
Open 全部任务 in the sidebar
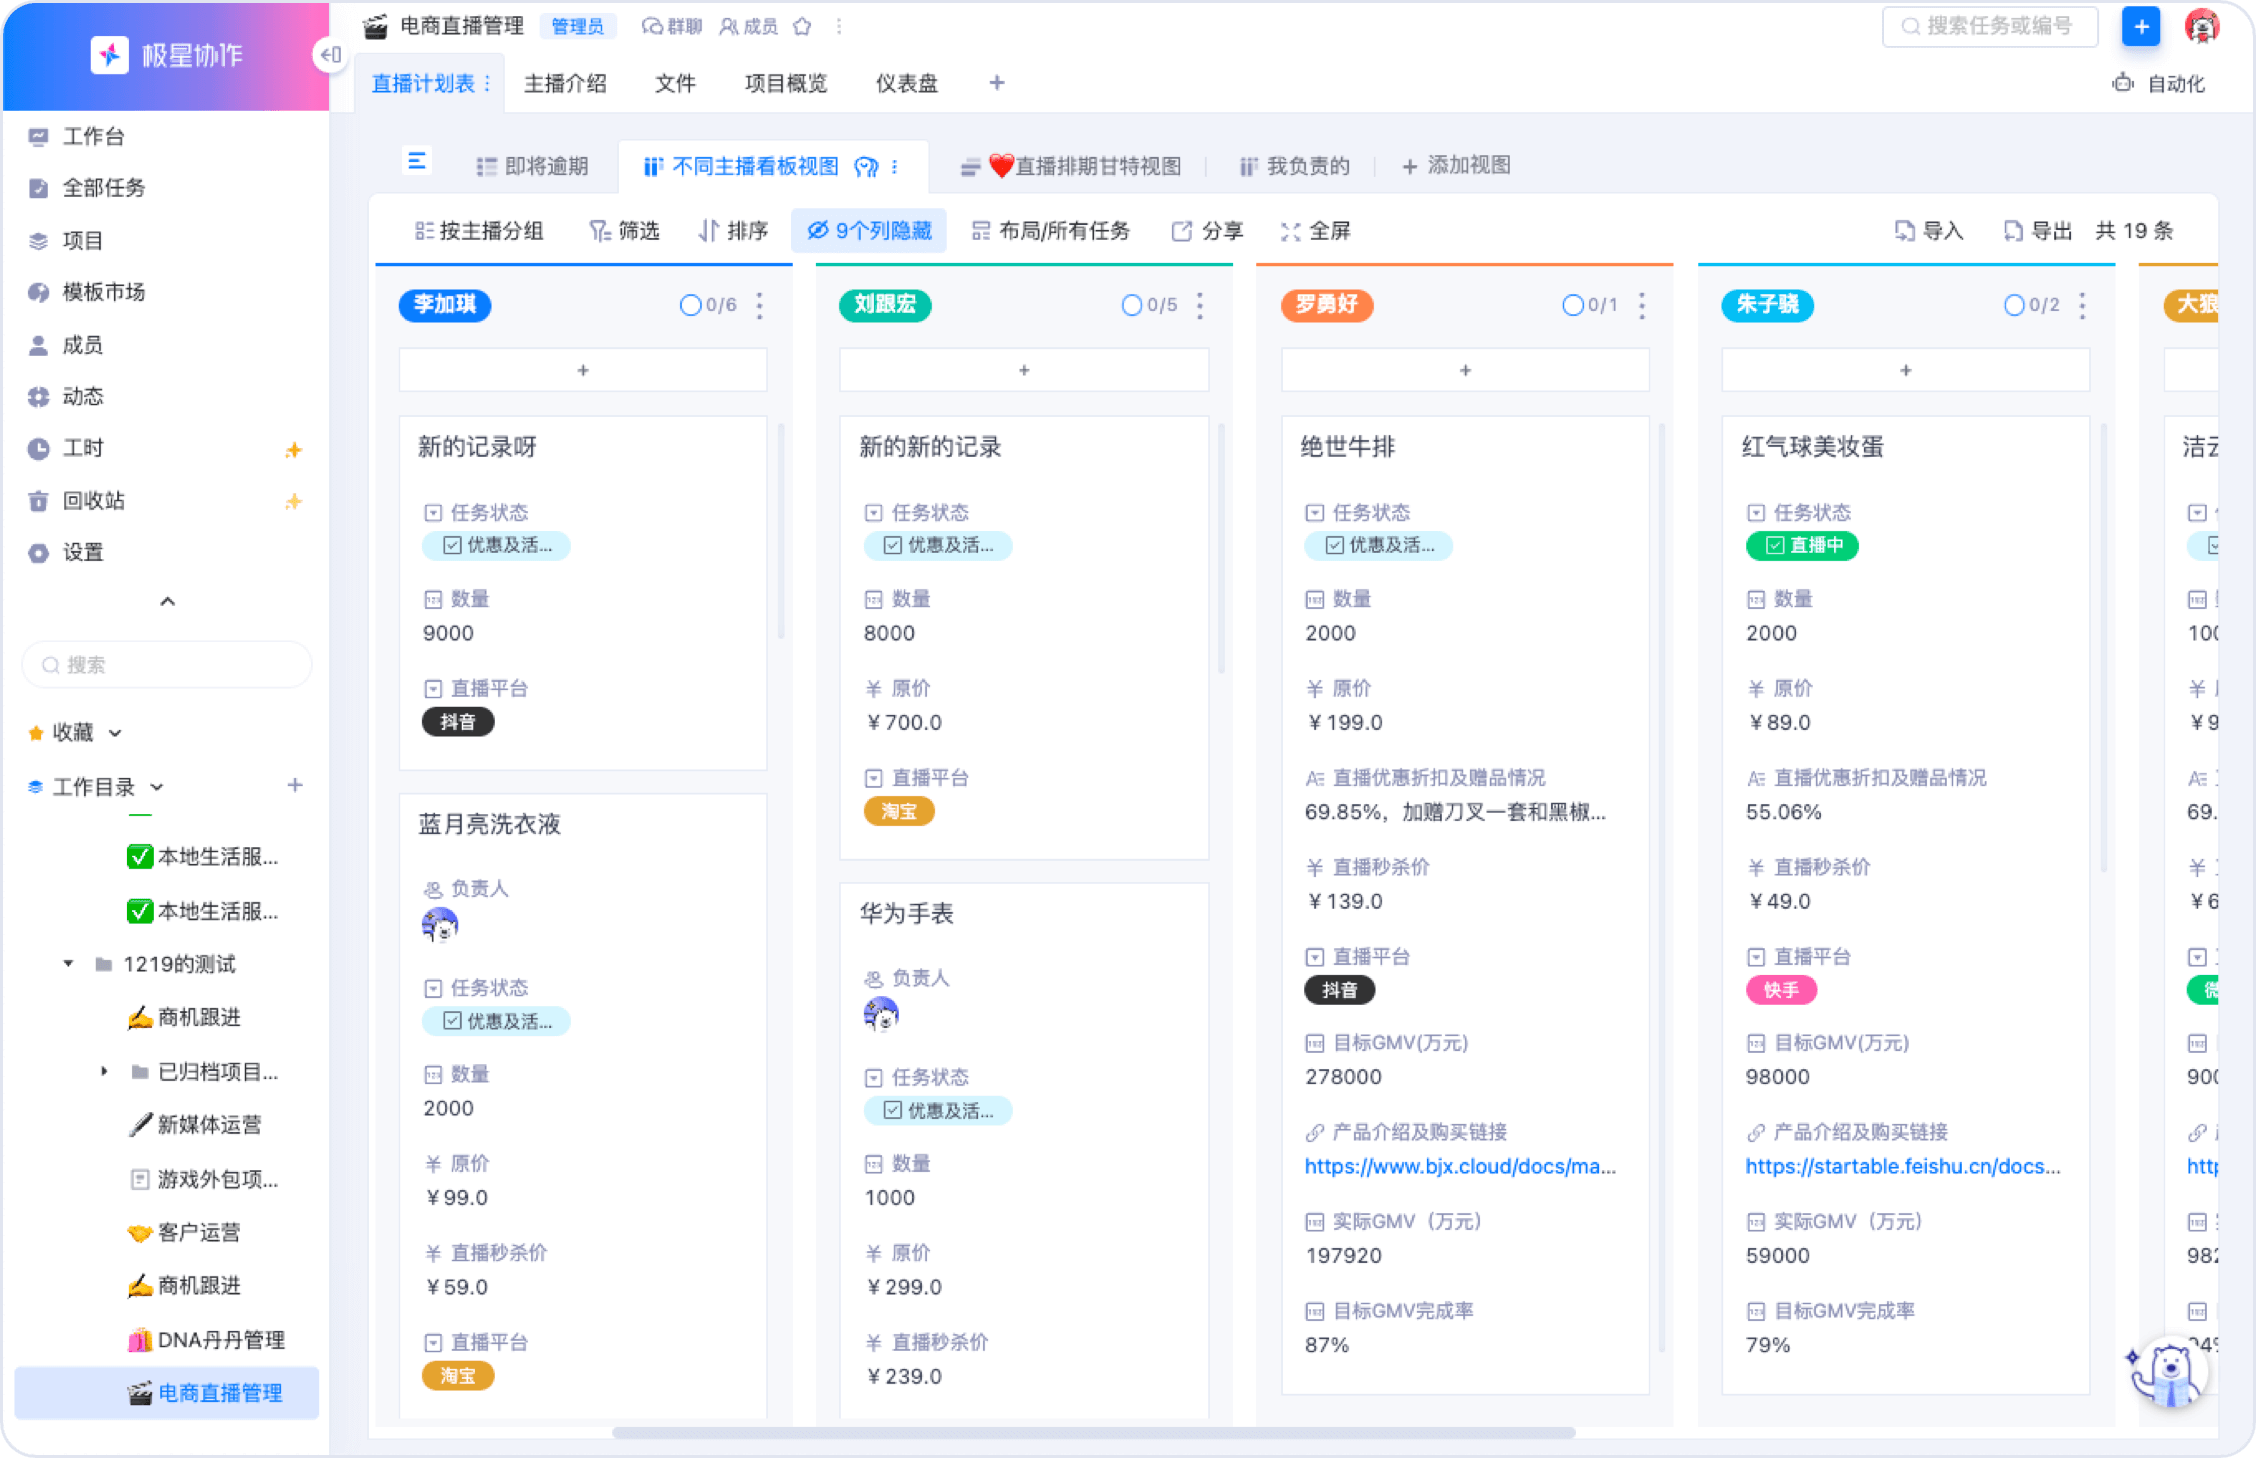coord(103,188)
